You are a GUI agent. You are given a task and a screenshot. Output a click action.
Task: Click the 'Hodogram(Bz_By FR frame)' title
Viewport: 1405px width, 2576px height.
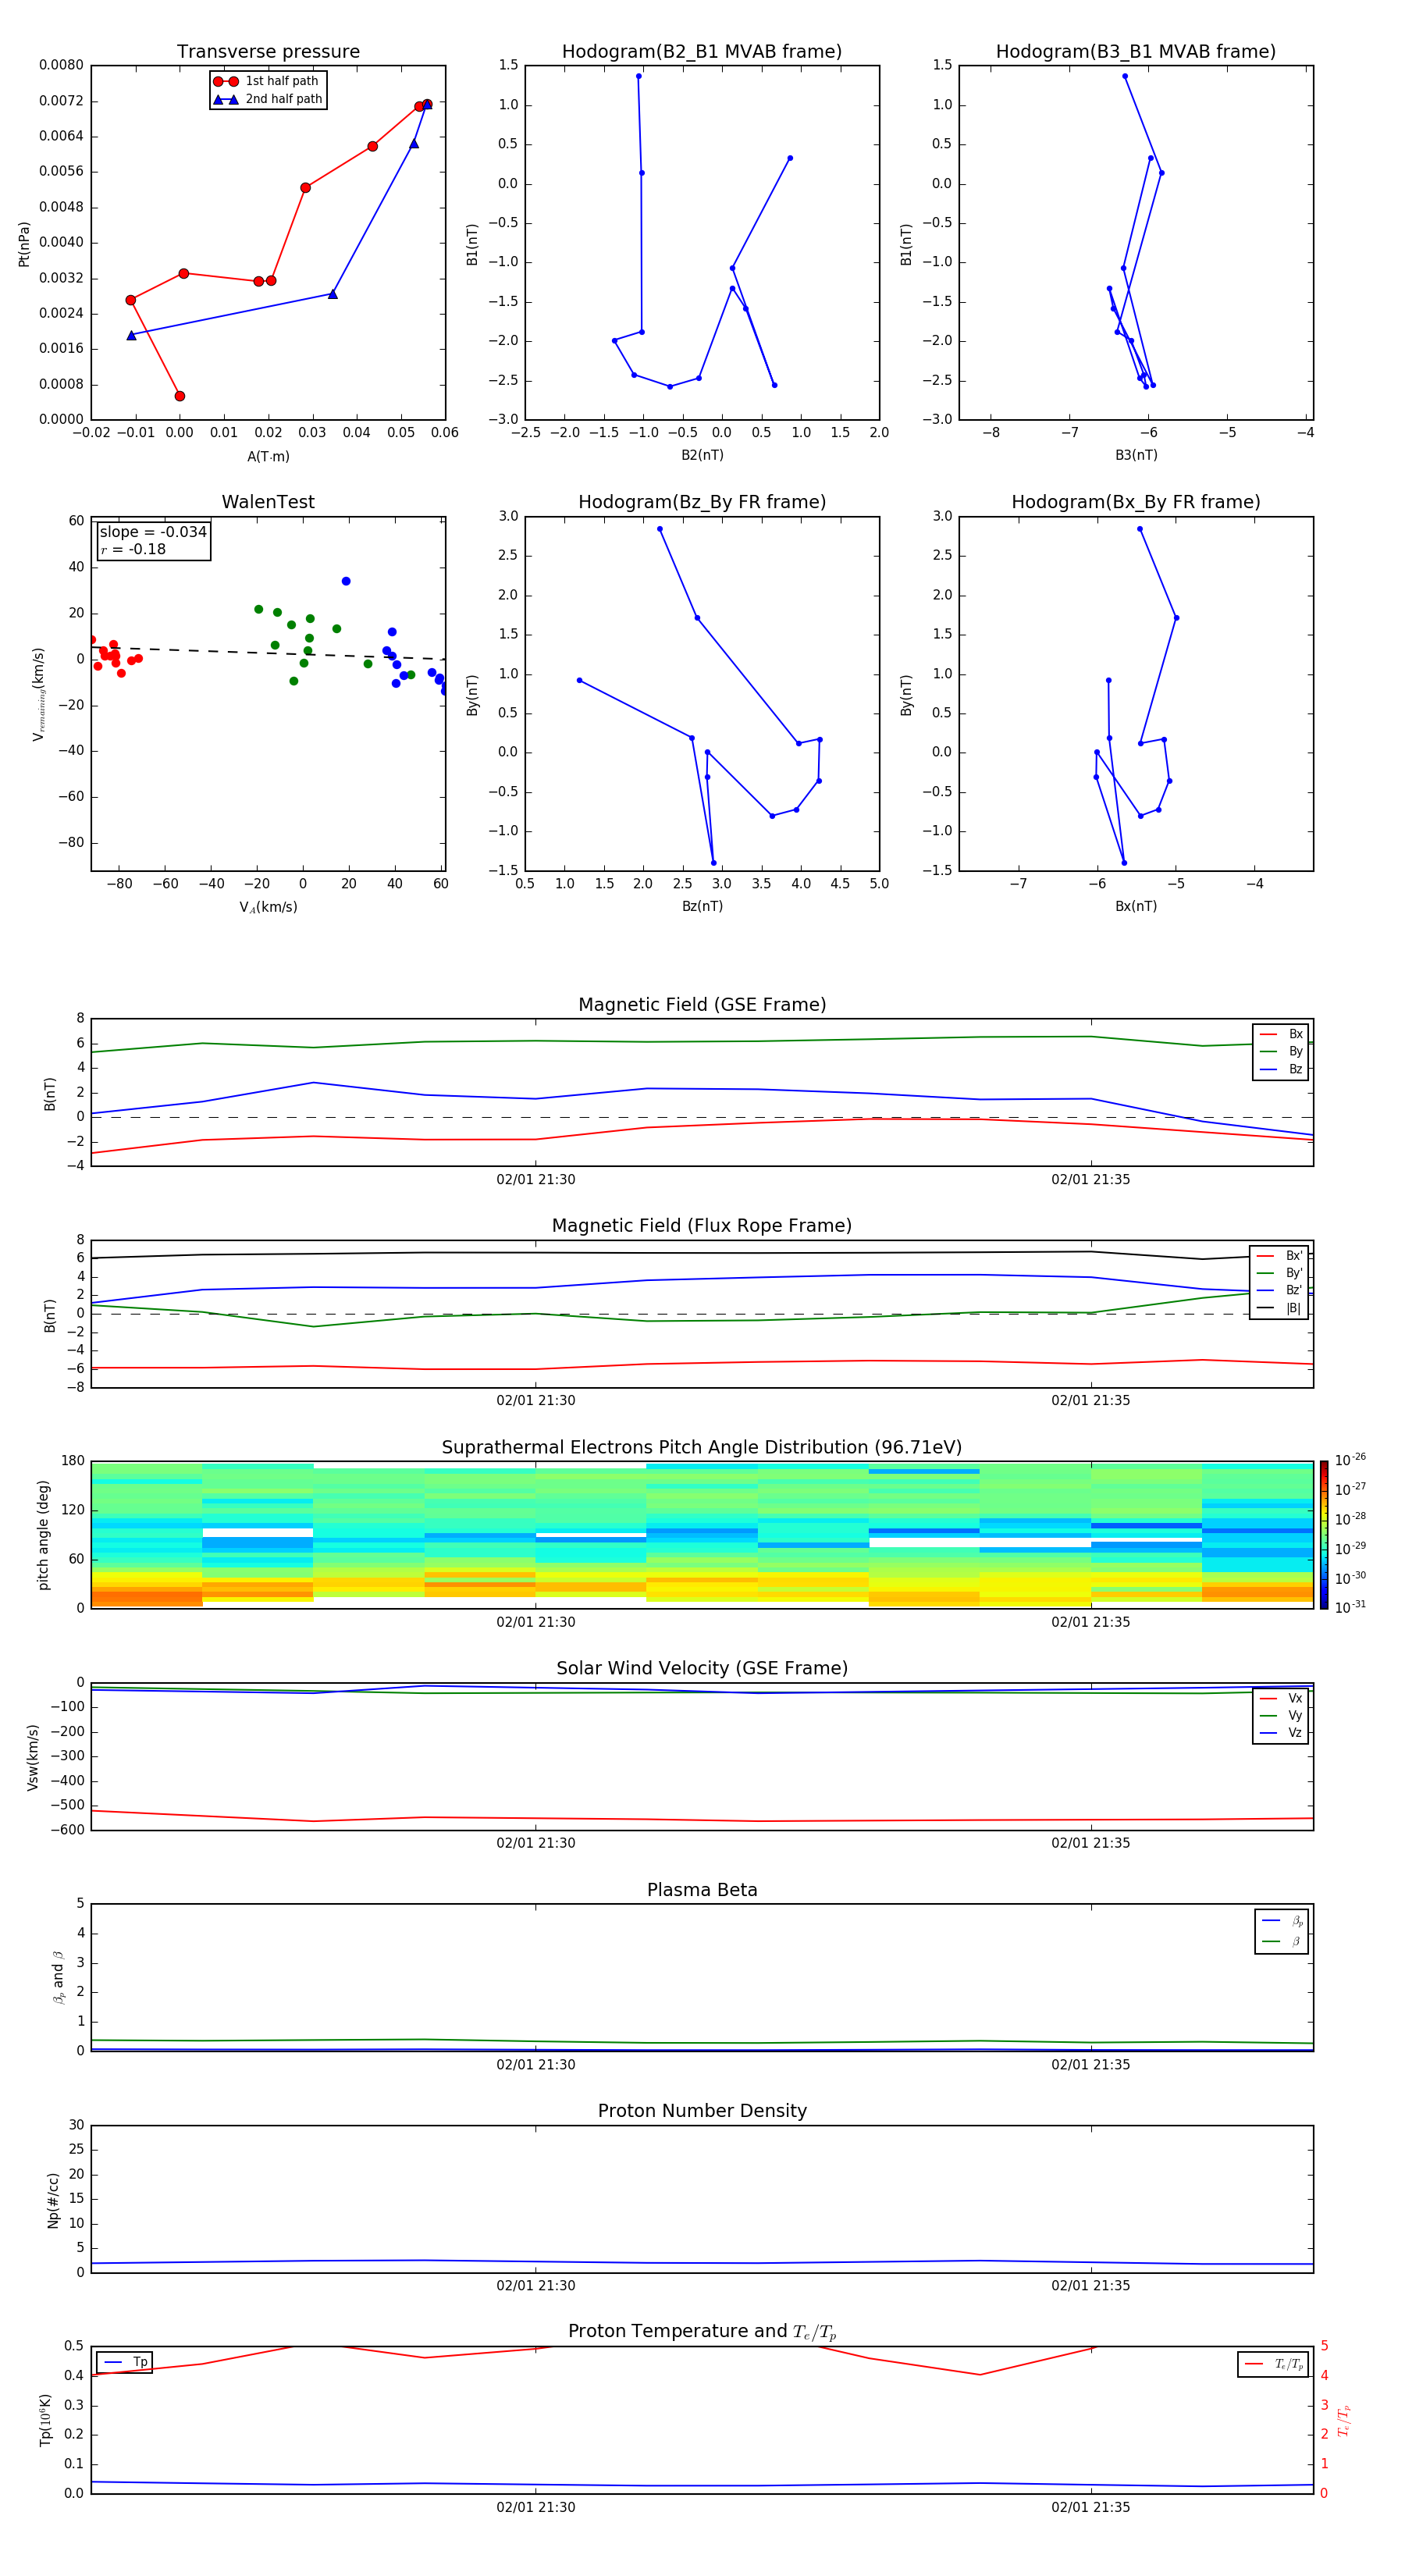[x=702, y=502]
